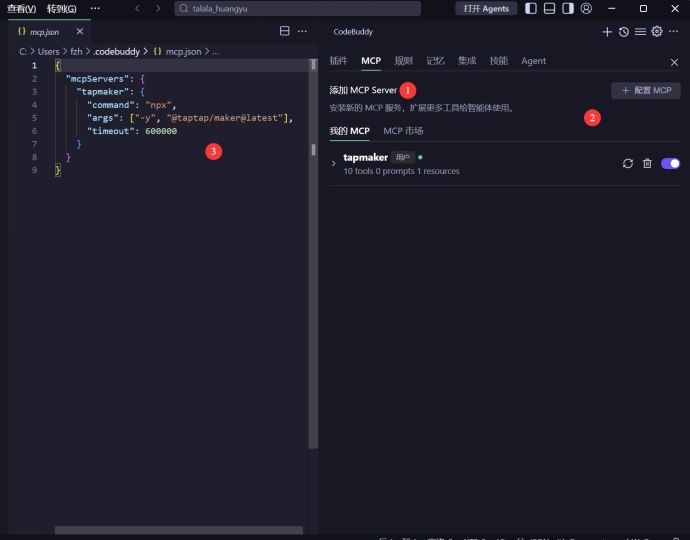The height and width of the screenshot is (540, 690).
Task: Click the 配置 MCP button
Action: click(646, 91)
